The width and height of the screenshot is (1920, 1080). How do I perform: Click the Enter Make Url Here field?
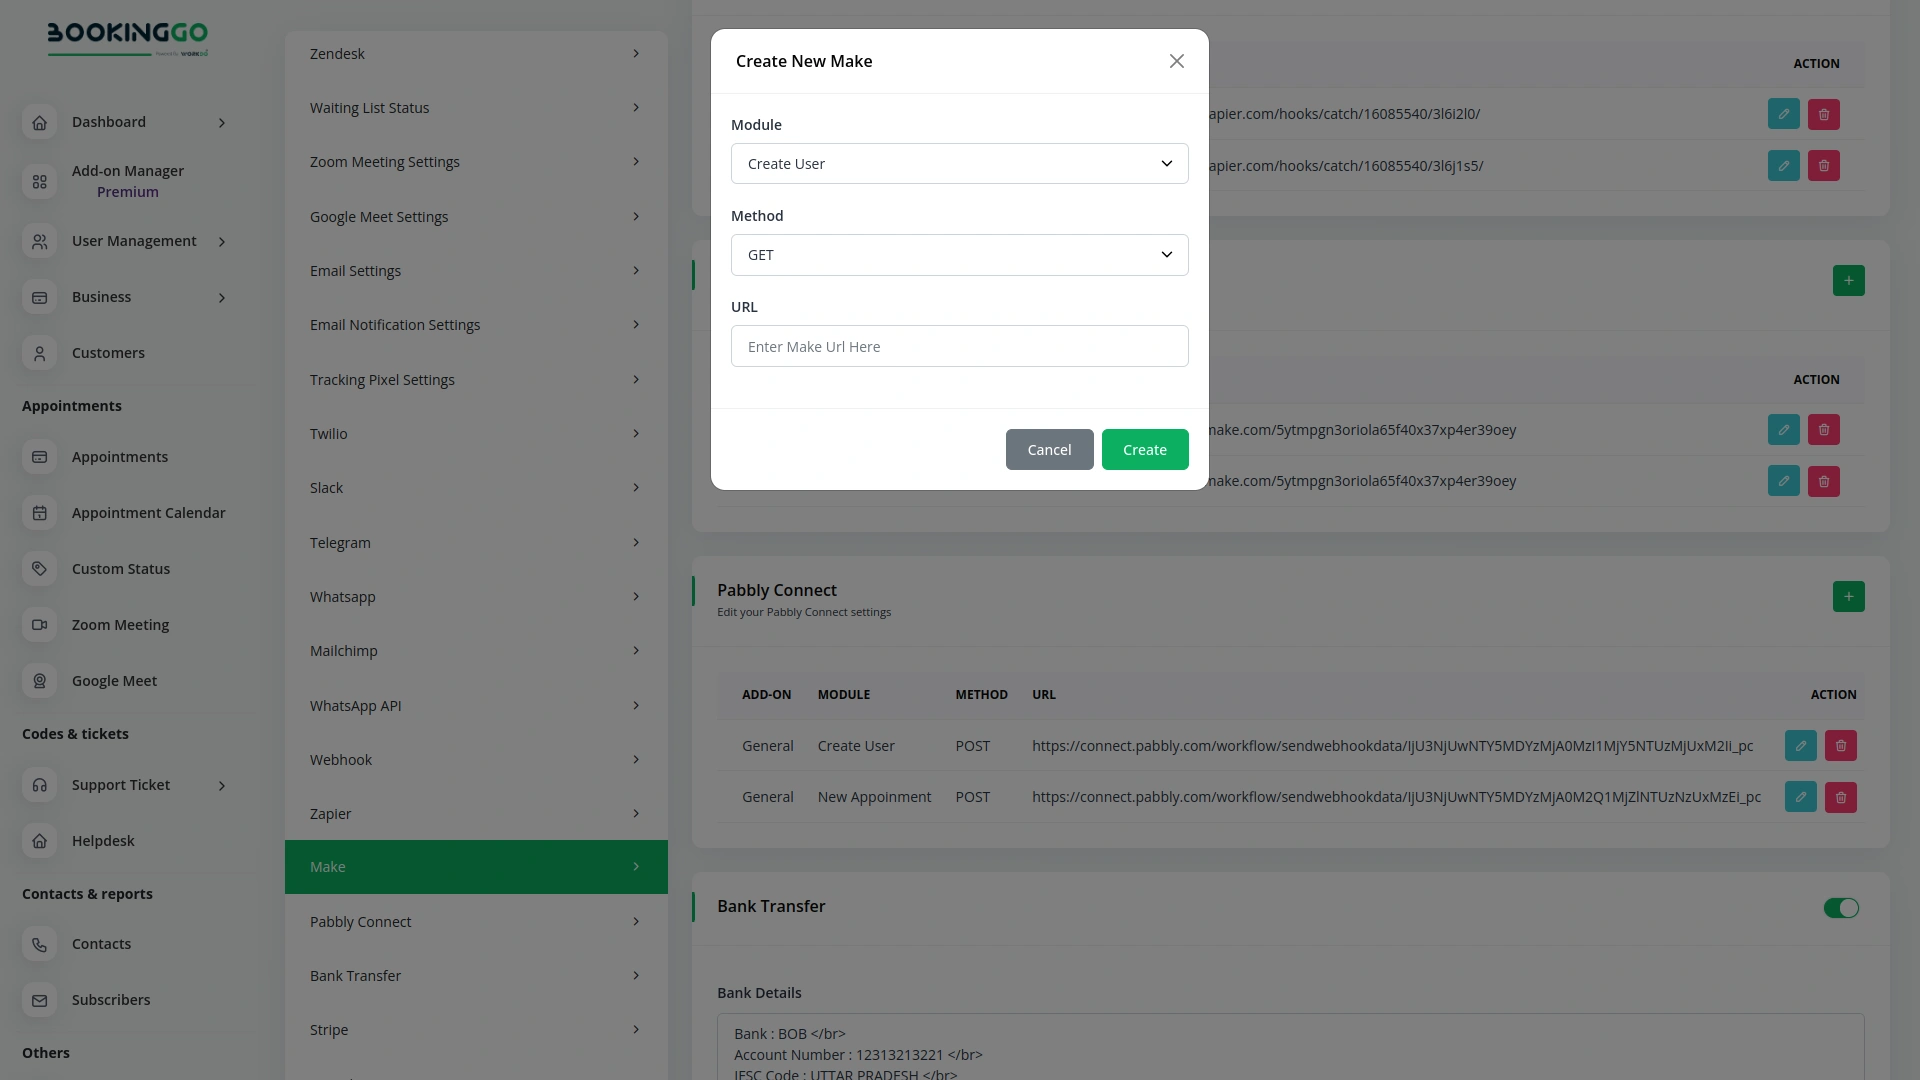pyautogui.click(x=959, y=346)
